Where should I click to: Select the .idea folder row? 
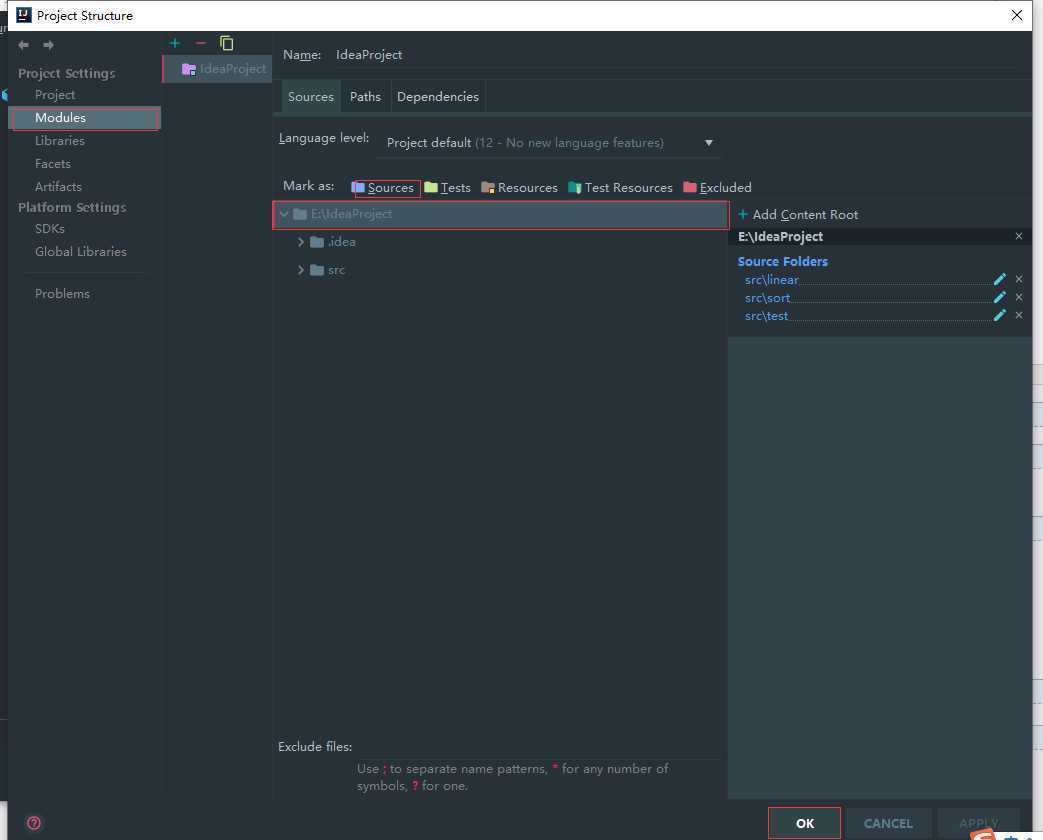(x=501, y=242)
